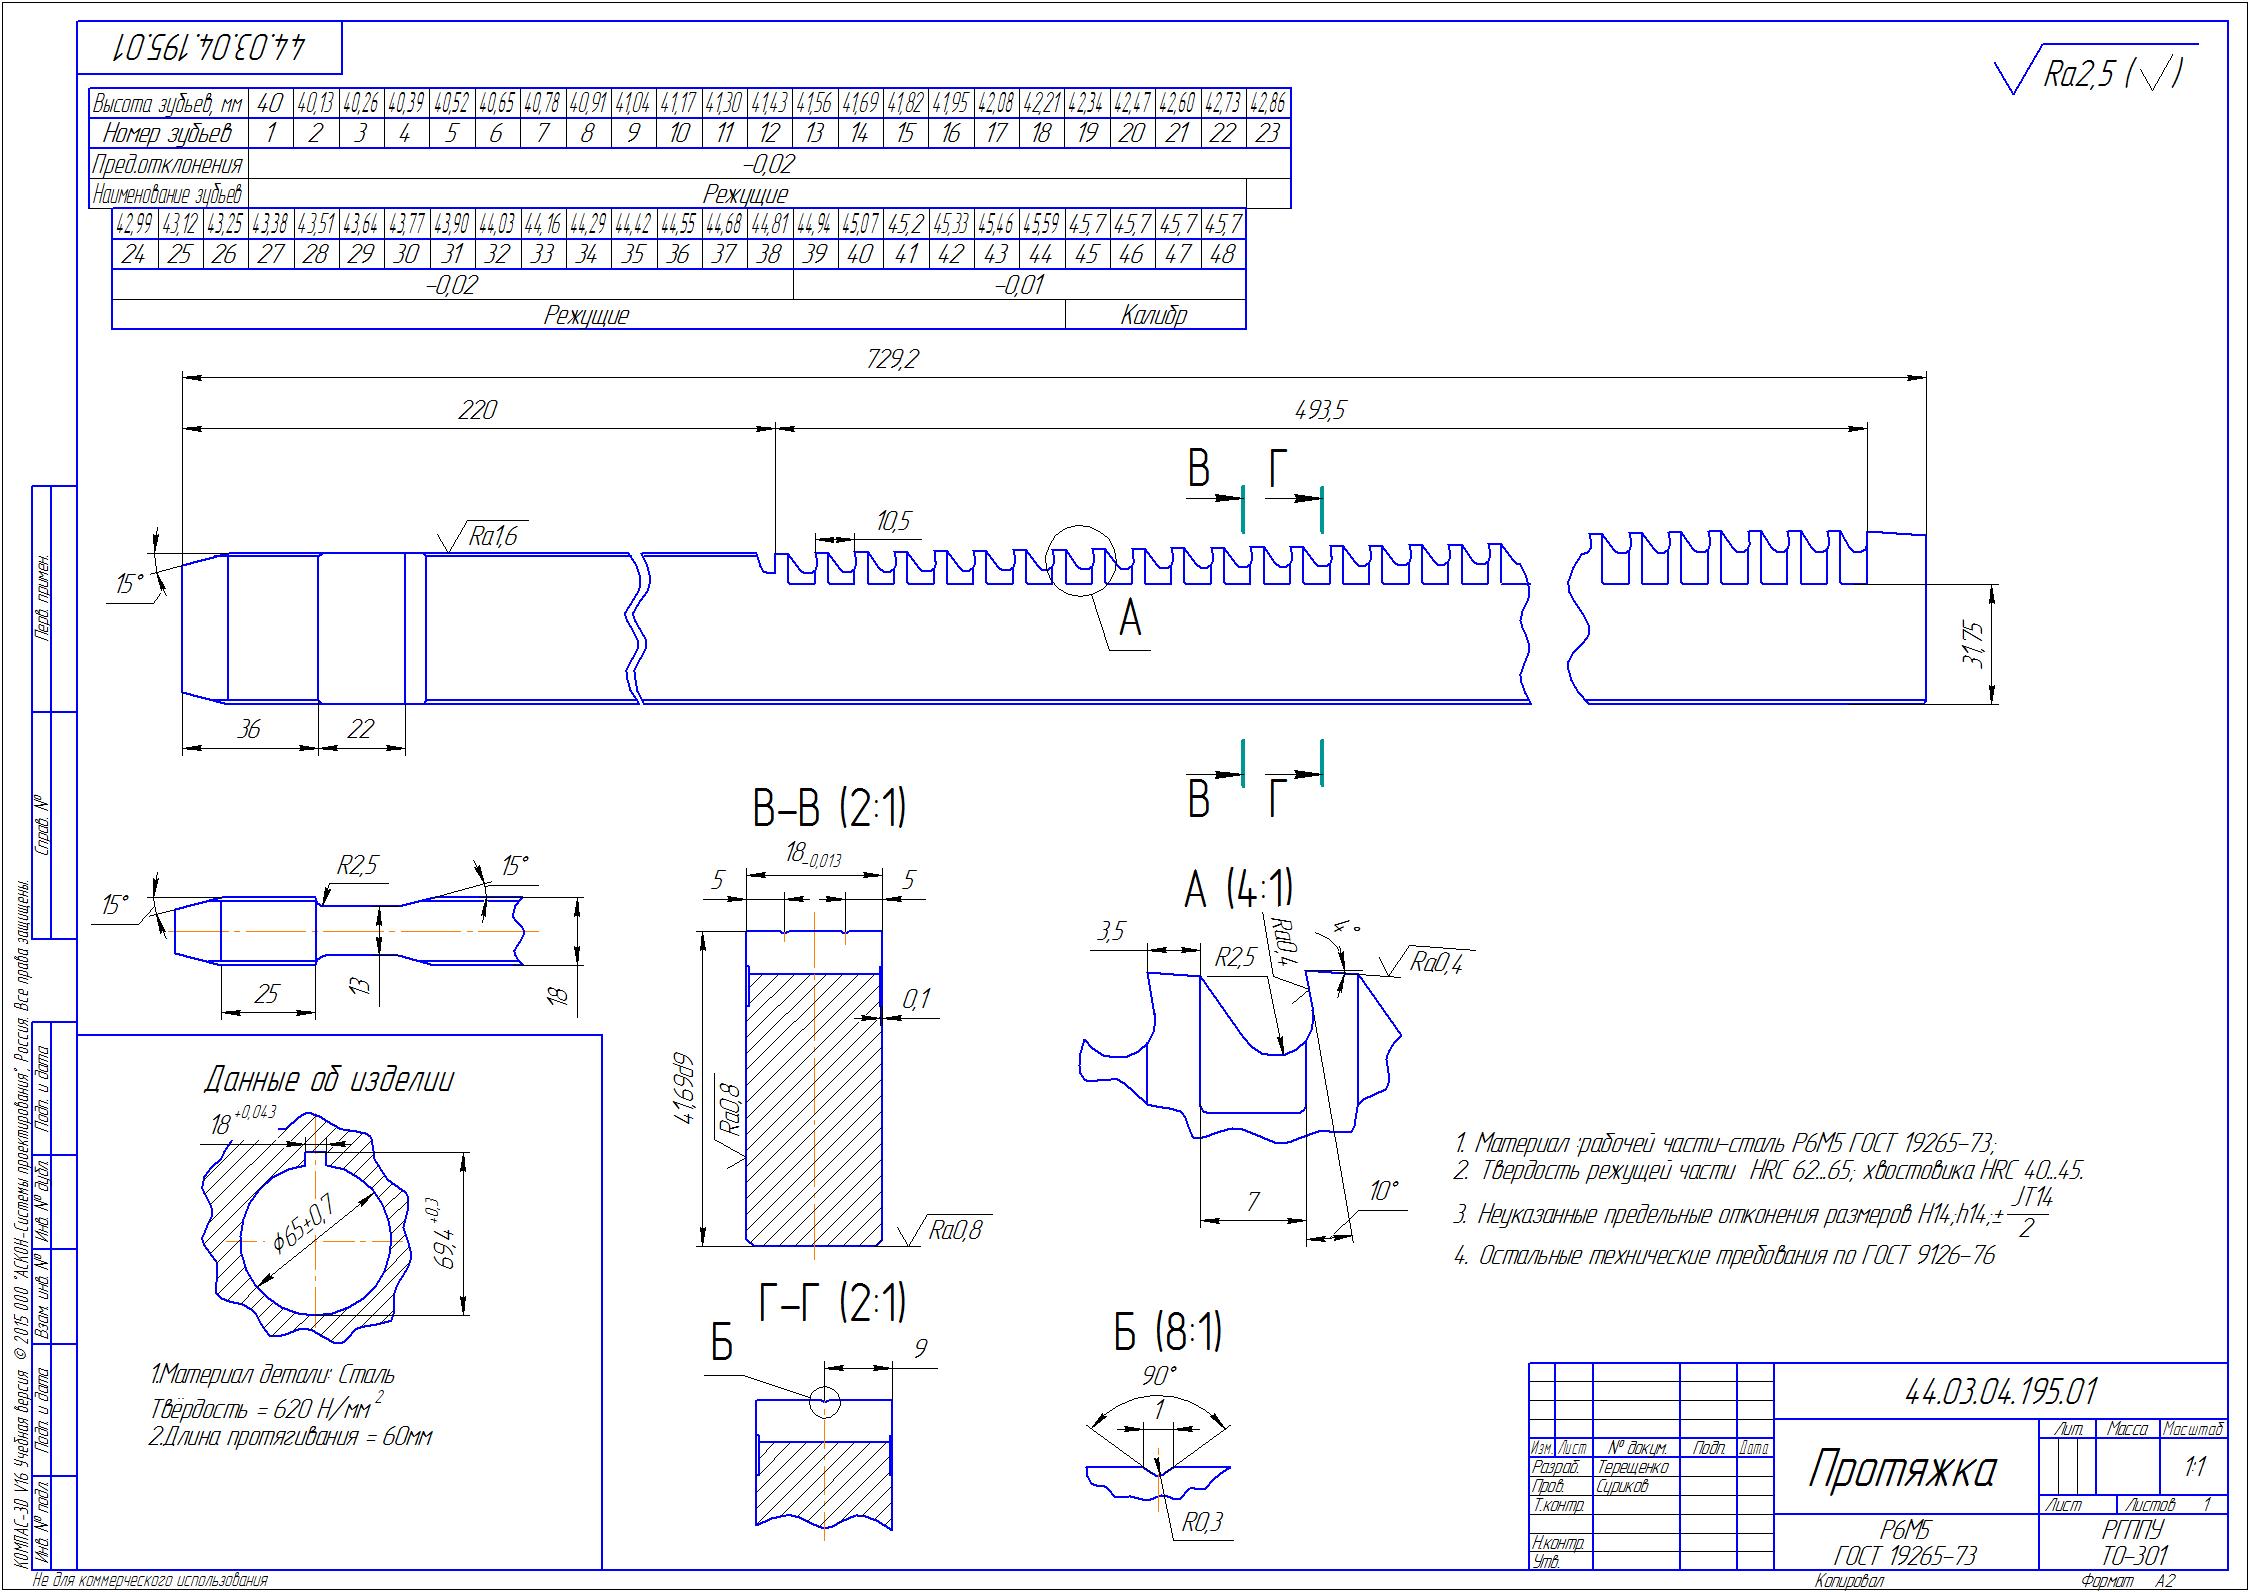Select tooth height value 42,86
This screenshot has height=1592, width=2249.
coord(1267,103)
